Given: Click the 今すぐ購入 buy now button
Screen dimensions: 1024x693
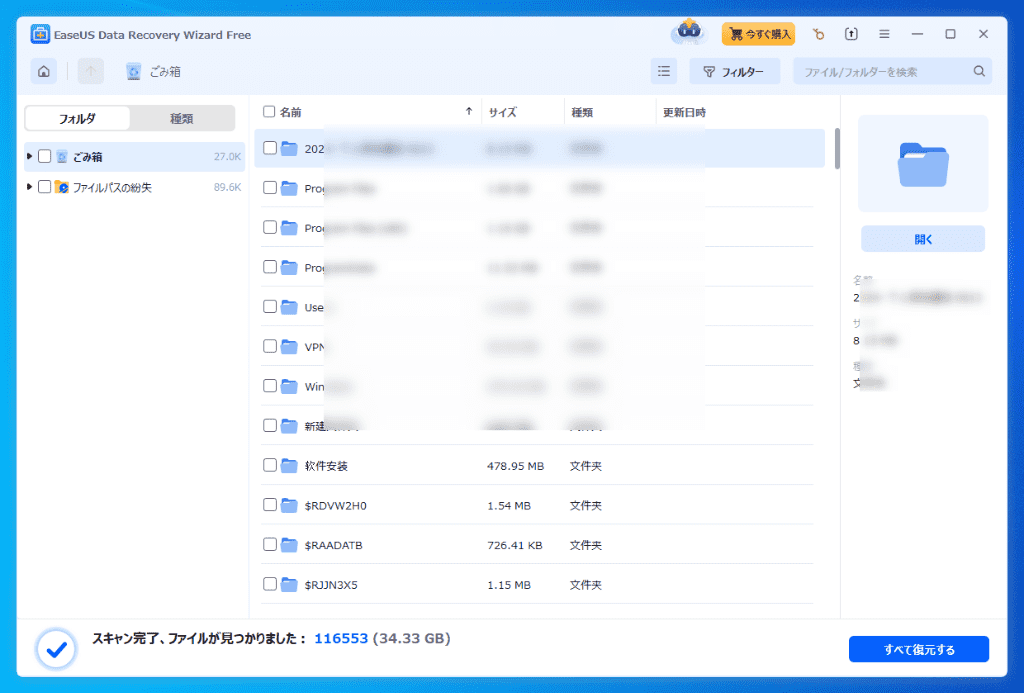Looking at the screenshot, I should click(758, 34).
